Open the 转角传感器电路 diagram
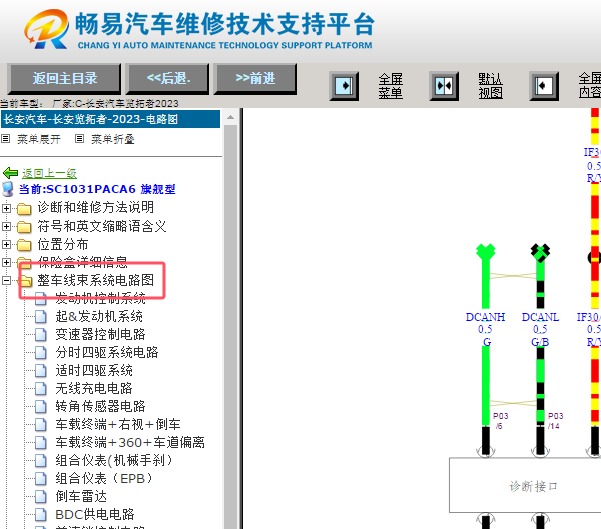This screenshot has width=601, height=529. 100,406
